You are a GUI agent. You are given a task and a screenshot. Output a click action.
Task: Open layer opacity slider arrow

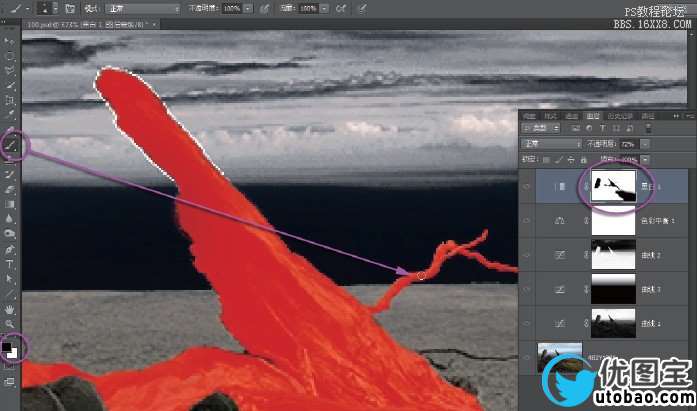click(x=645, y=144)
